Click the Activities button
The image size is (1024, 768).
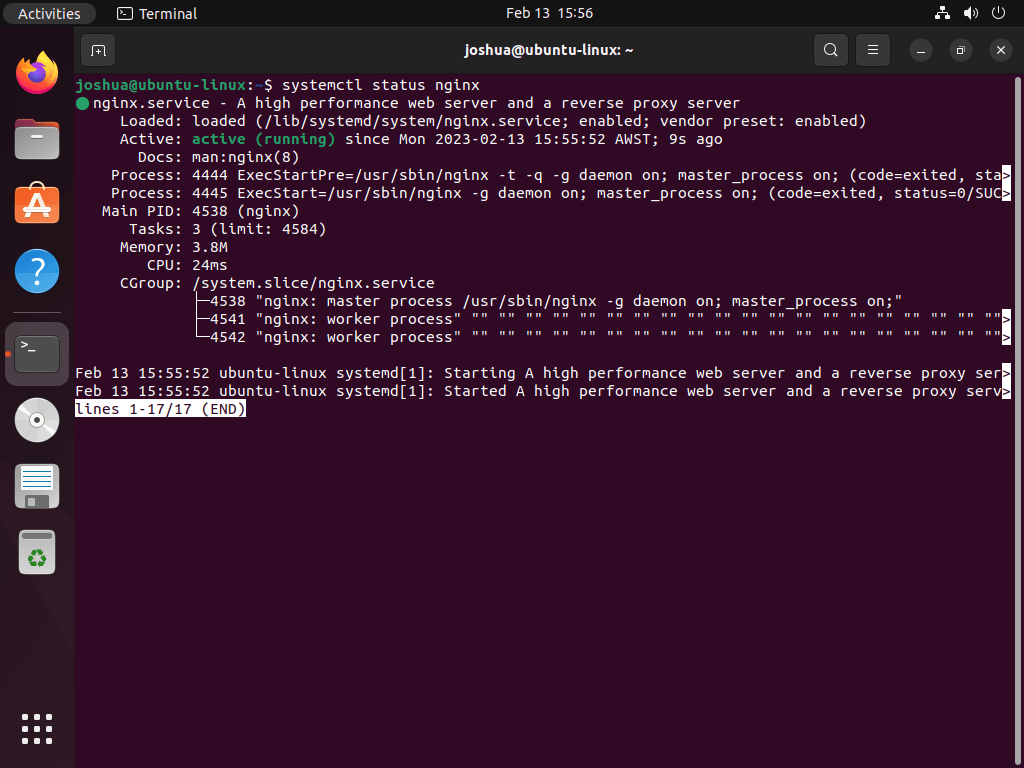click(49, 13)
